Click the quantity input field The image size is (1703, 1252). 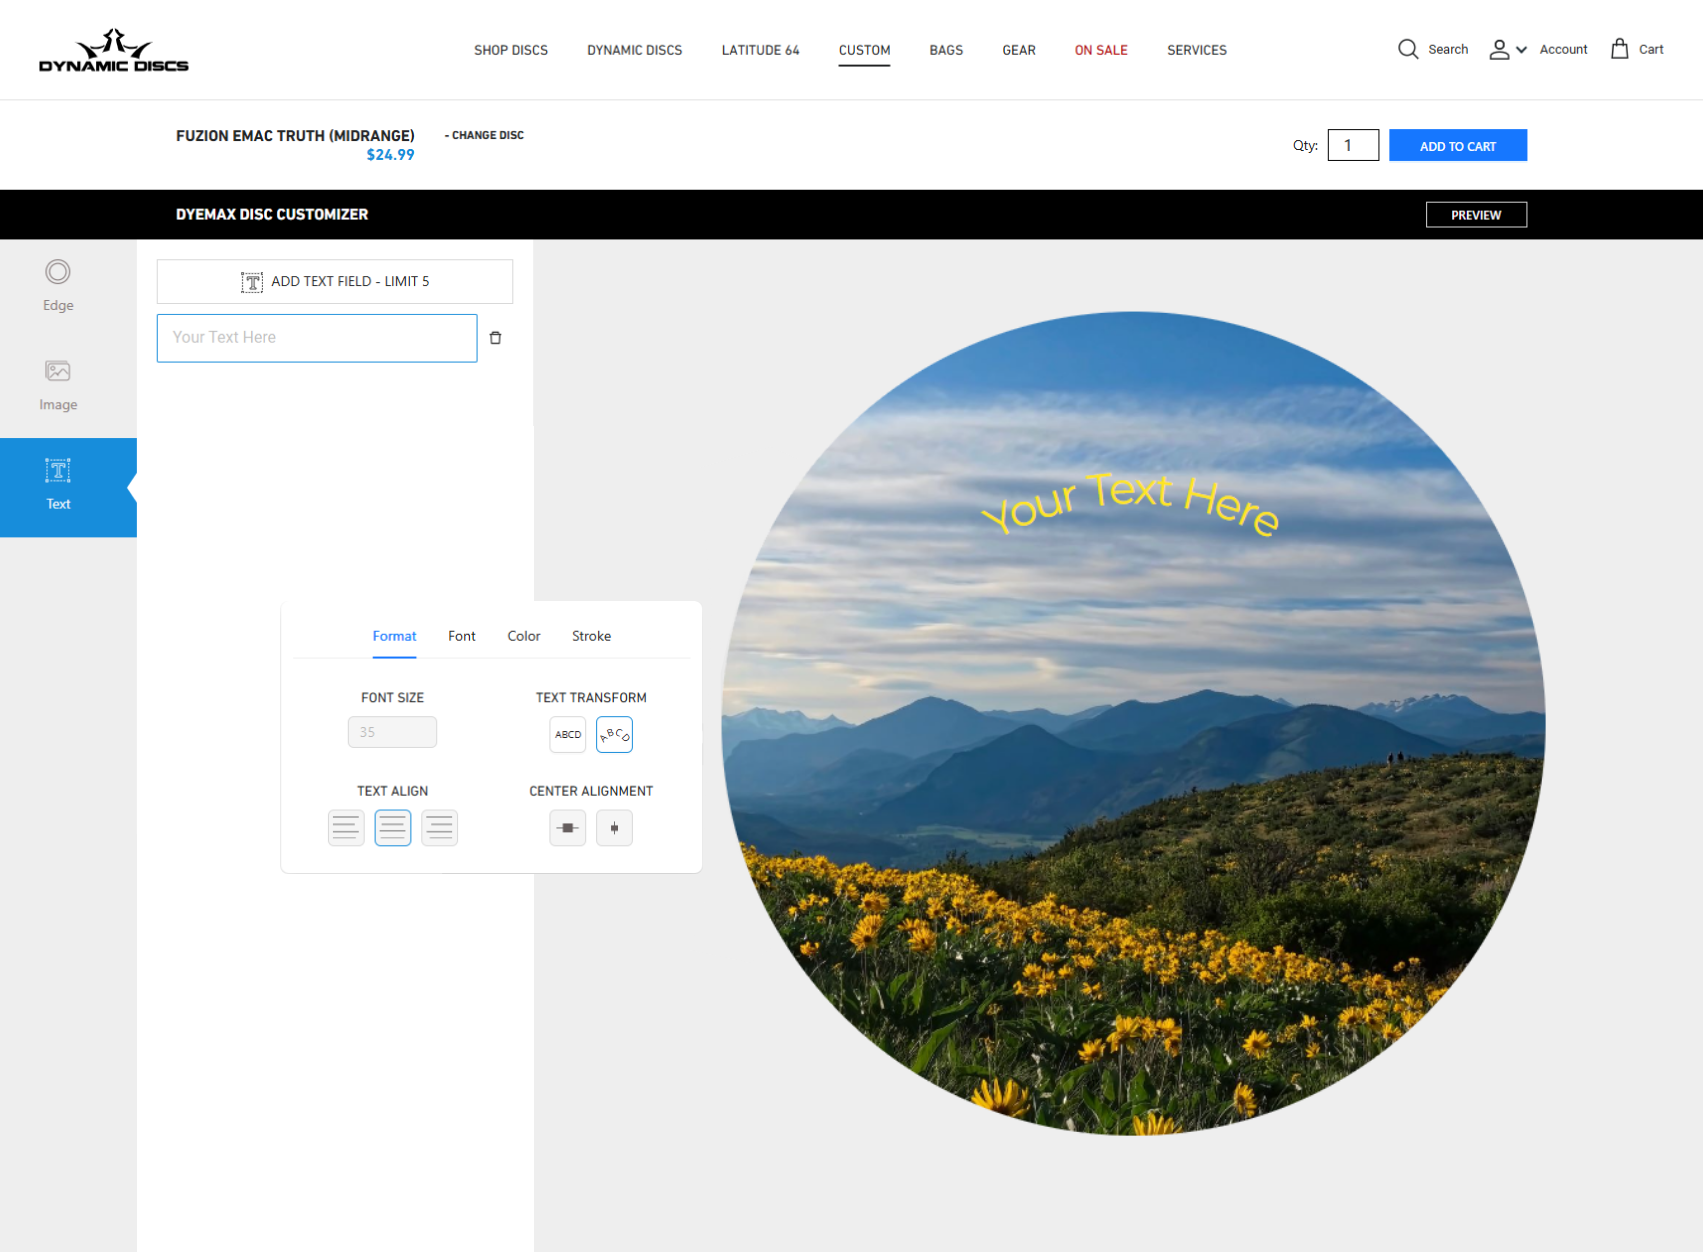(x=1353, y=145)
